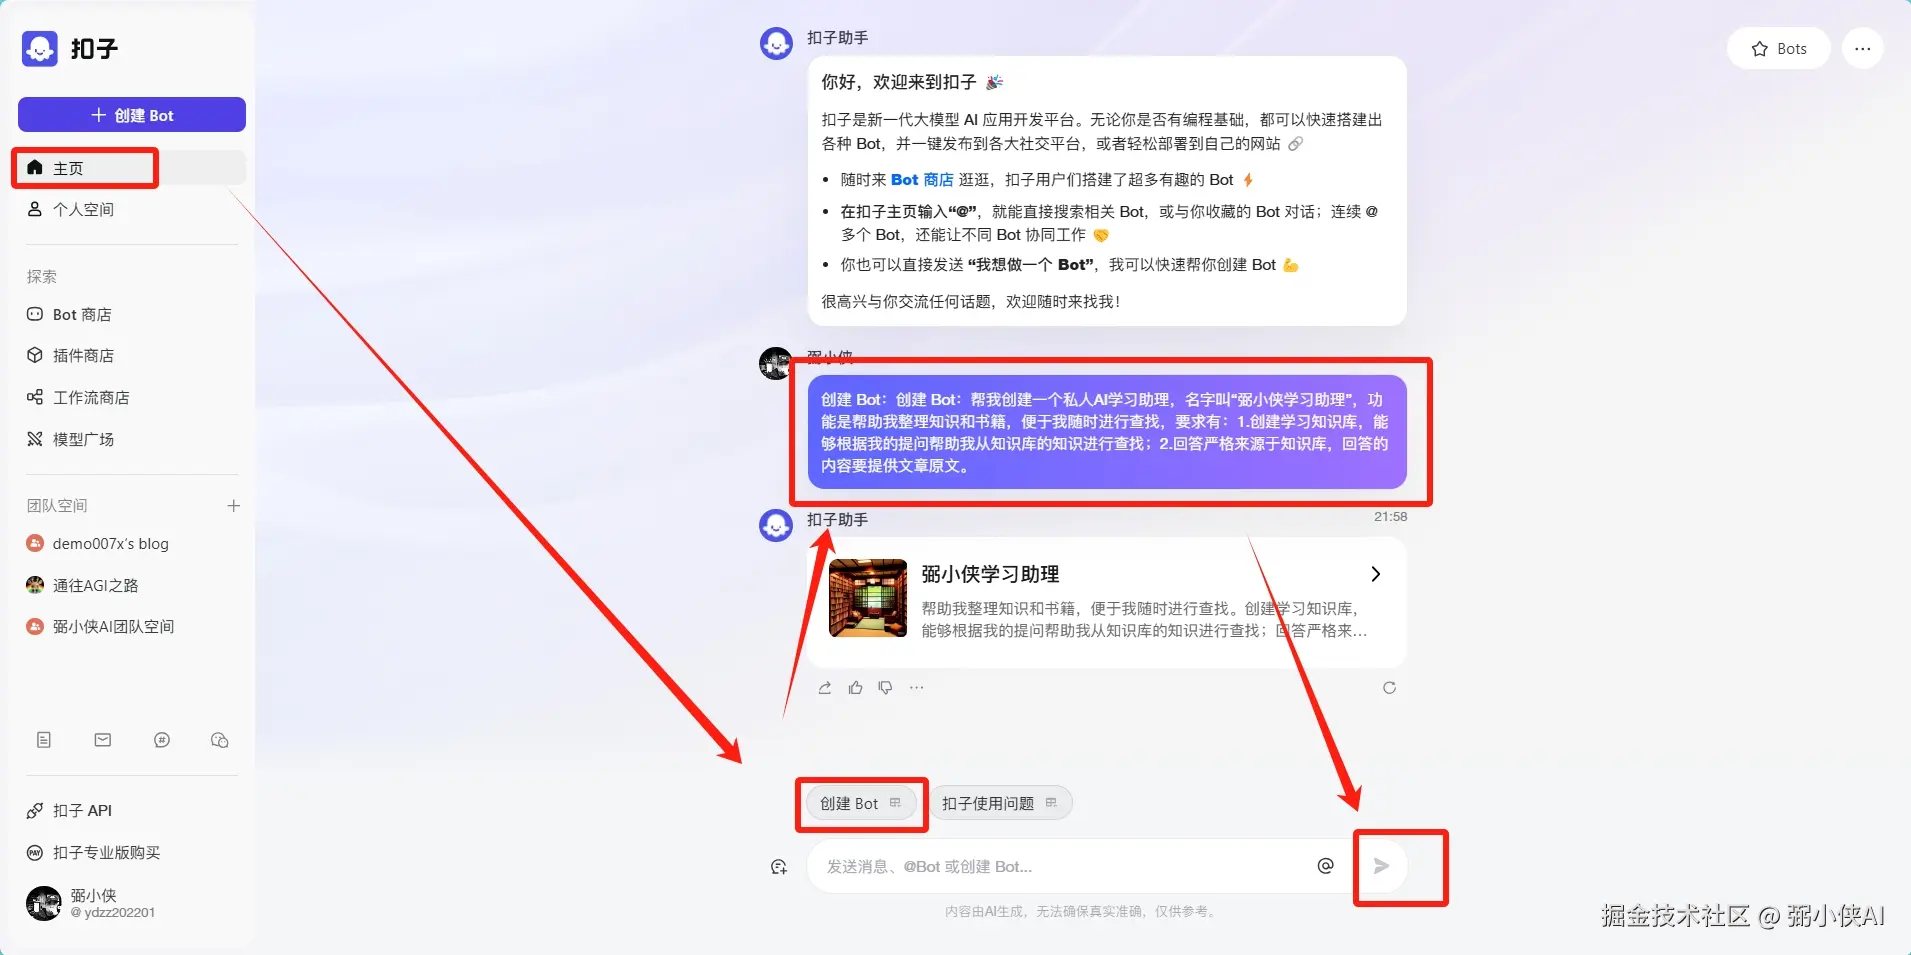The image size is (1911, 955).
Task: Open the 弼小侠 user profile avatar
Action: tap(43, 903)
